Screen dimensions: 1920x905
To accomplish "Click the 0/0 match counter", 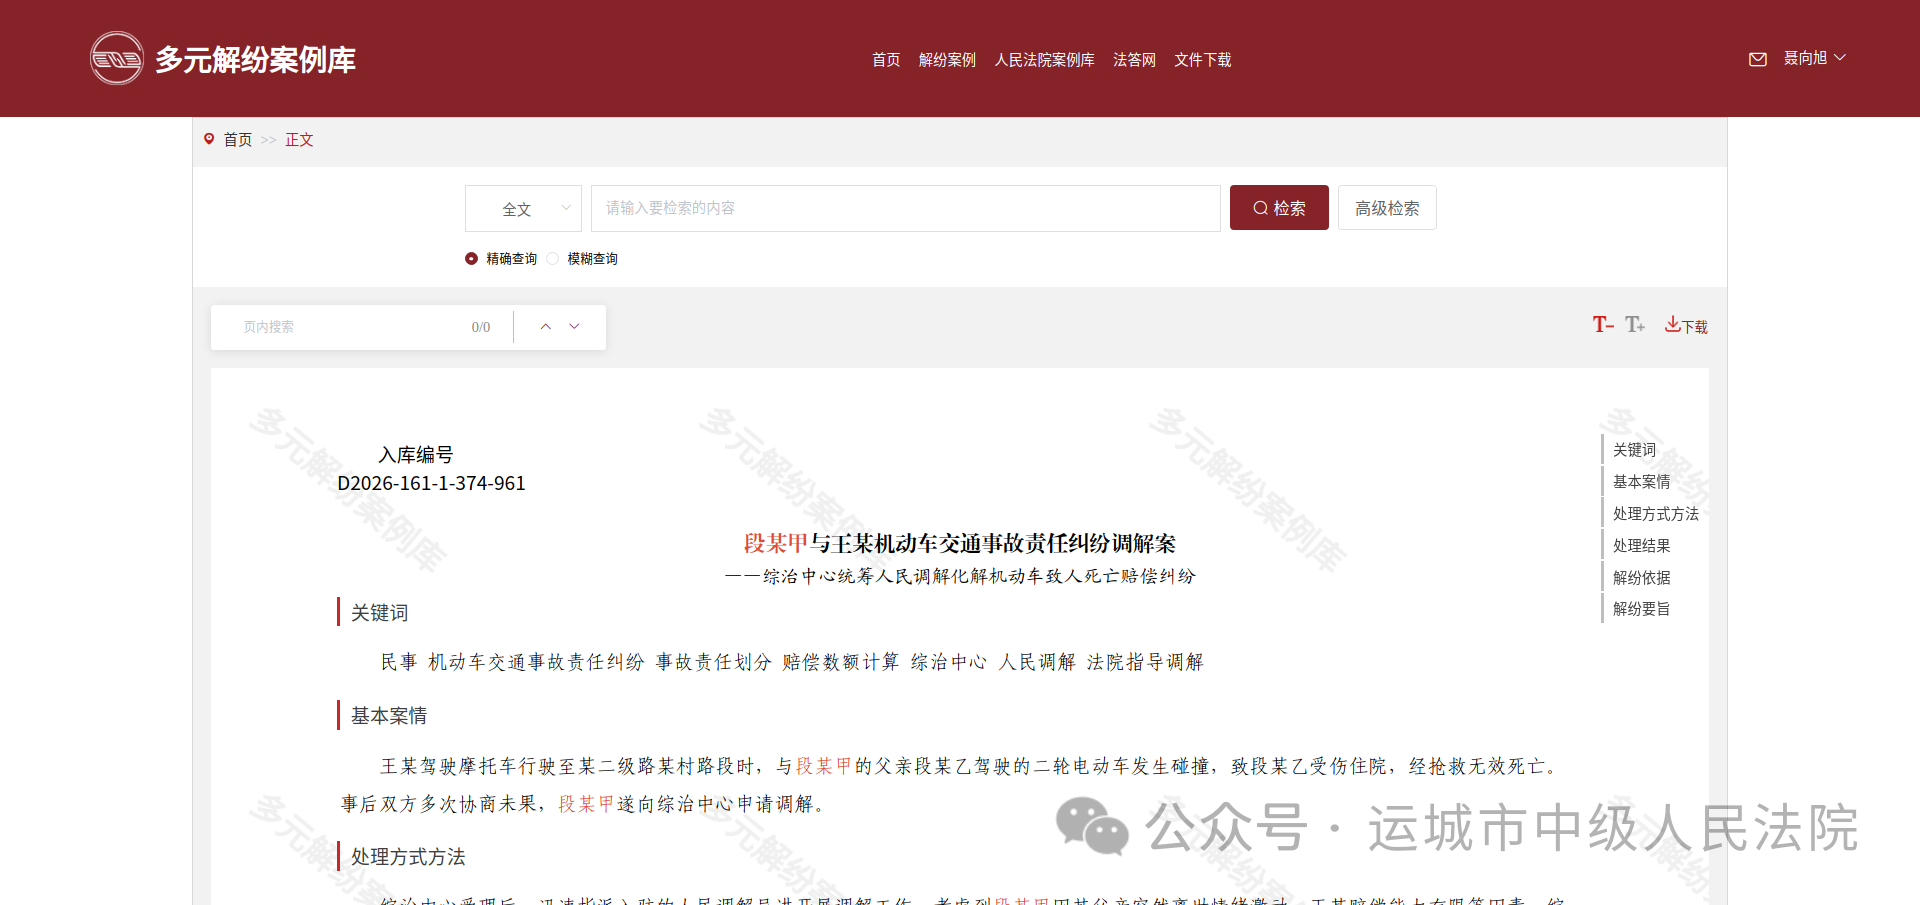I will [x=481, y=327].
